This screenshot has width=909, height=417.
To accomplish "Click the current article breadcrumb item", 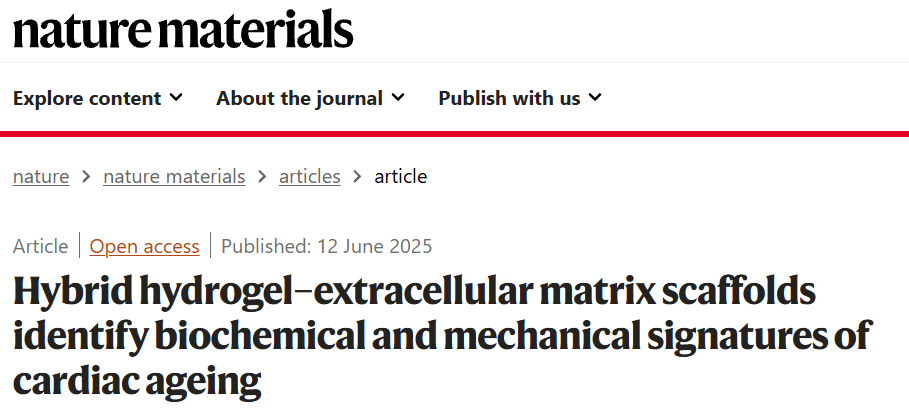I will point(400,177).
